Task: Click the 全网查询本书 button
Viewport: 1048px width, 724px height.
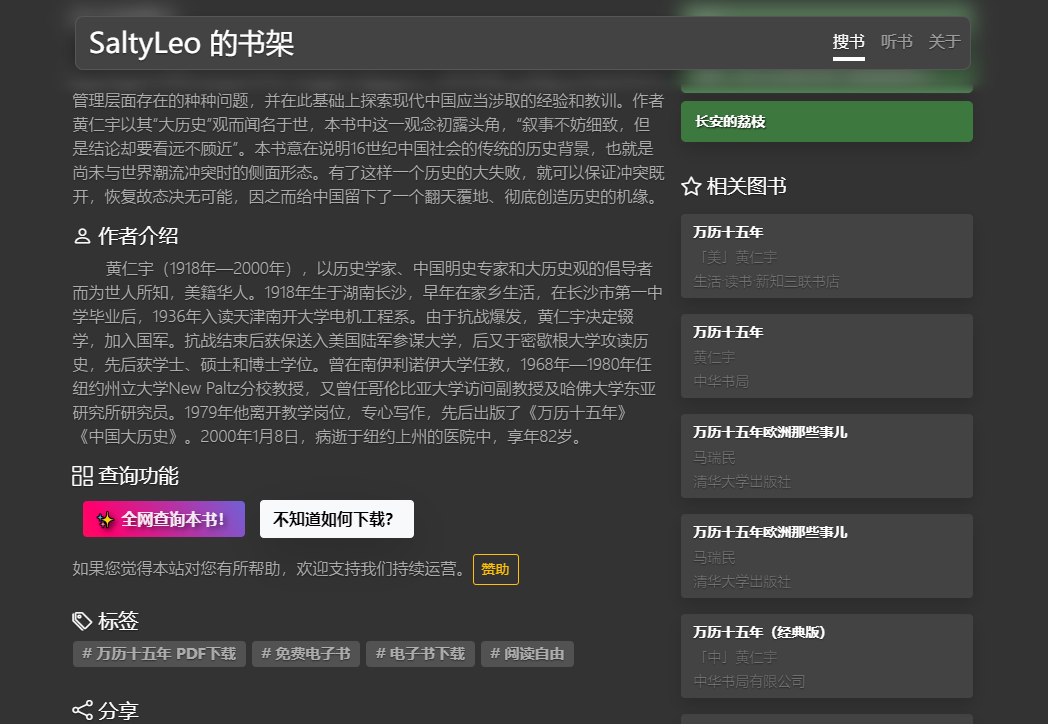Action: point(163,519)
